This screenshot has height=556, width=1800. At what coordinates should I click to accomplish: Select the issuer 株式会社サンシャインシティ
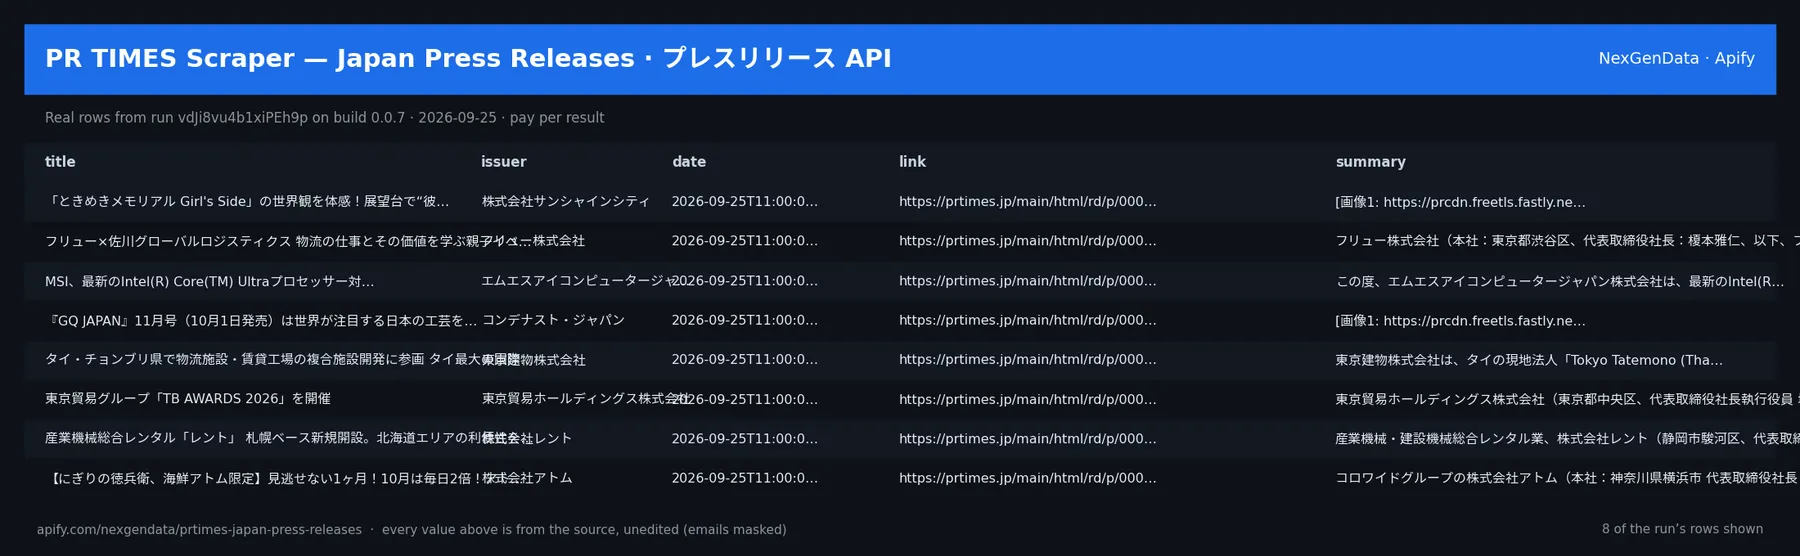(x=566, y=201)
